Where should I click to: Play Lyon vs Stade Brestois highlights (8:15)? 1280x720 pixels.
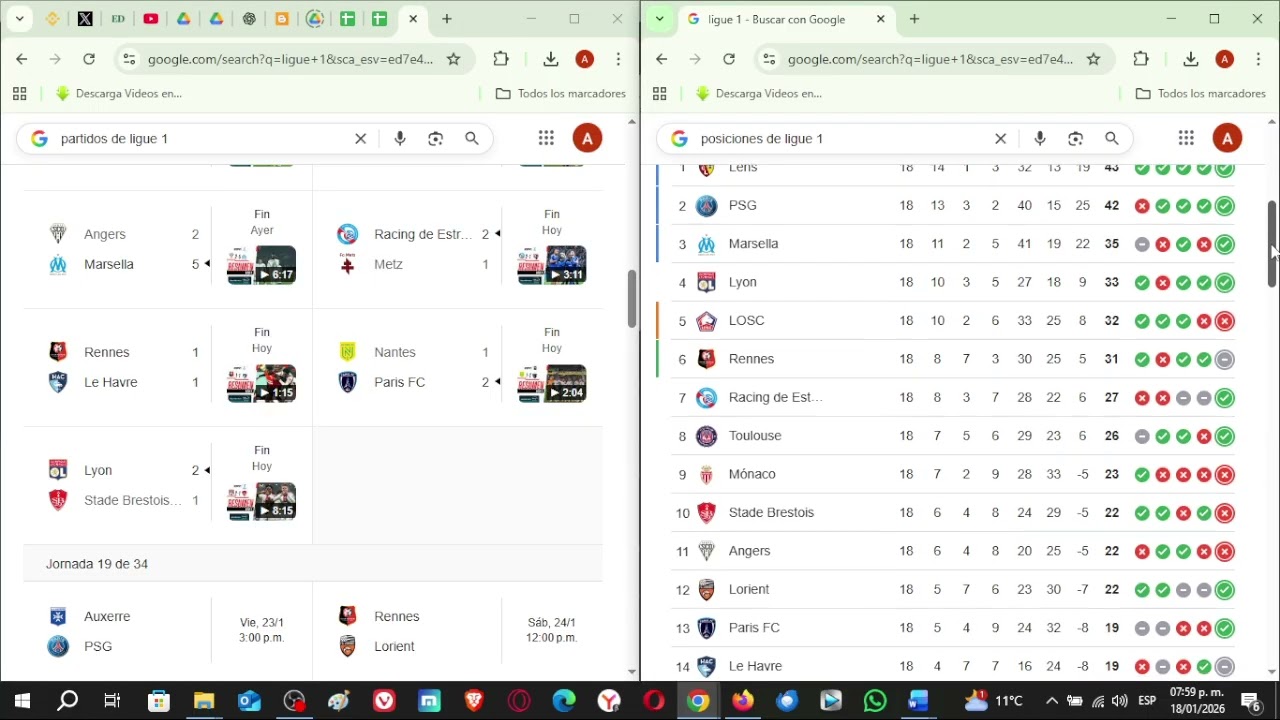click(262, 501)
